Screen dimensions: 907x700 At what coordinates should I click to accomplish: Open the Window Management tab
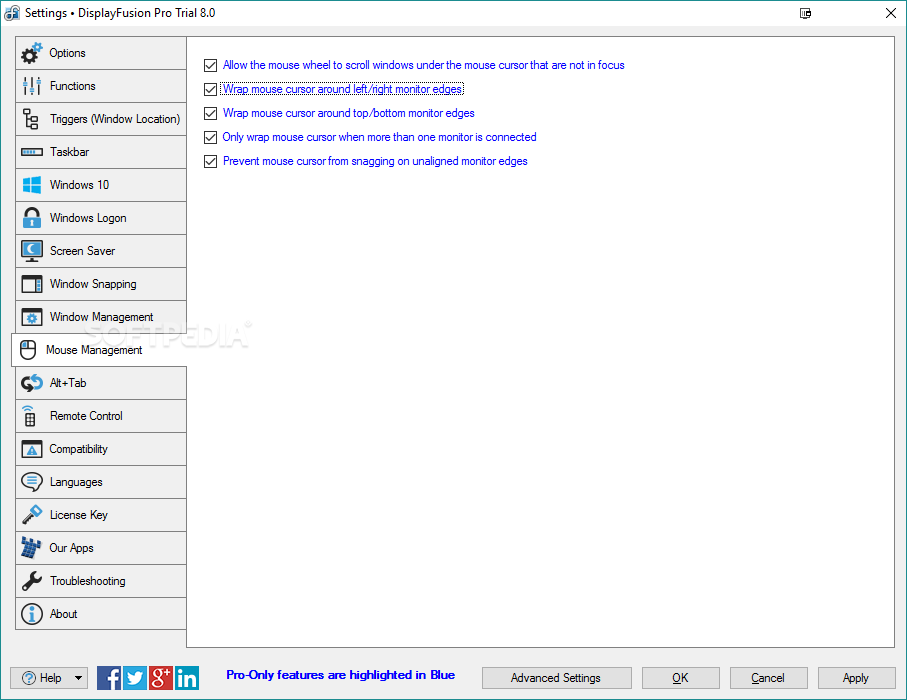point(101,317)
